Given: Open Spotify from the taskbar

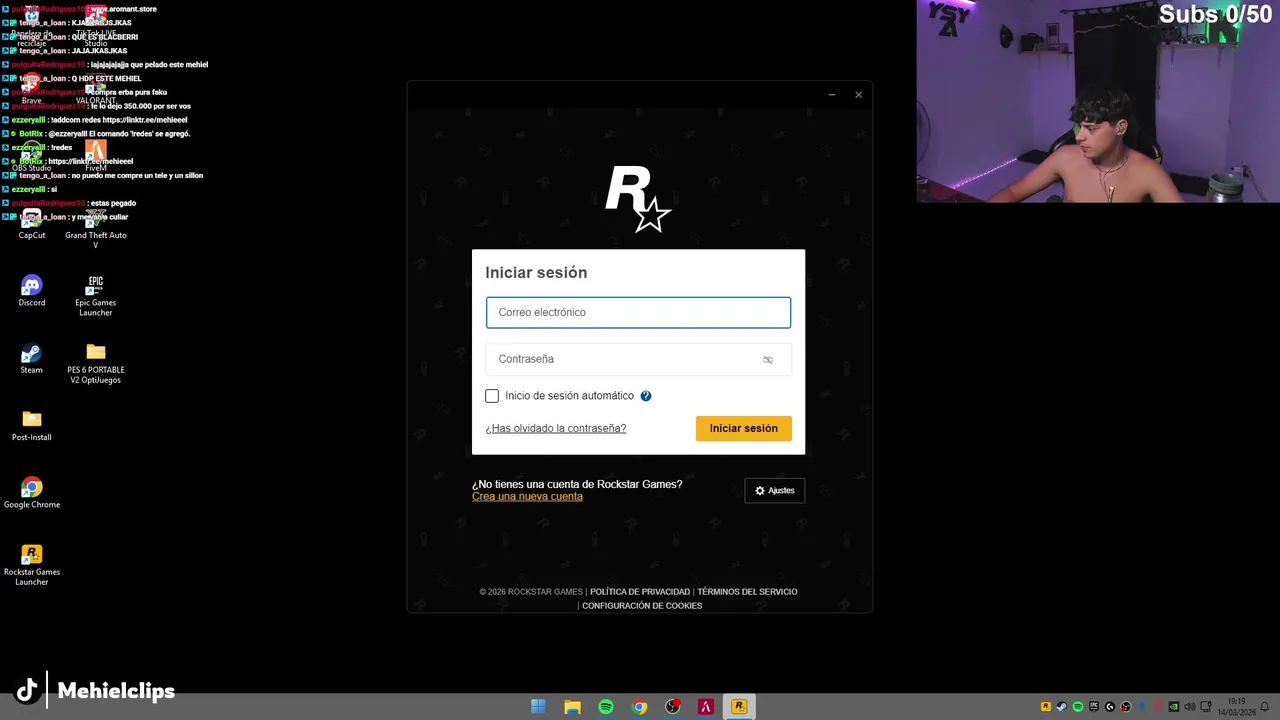Looking at the screenshot, I should click(x=606, y=707).
